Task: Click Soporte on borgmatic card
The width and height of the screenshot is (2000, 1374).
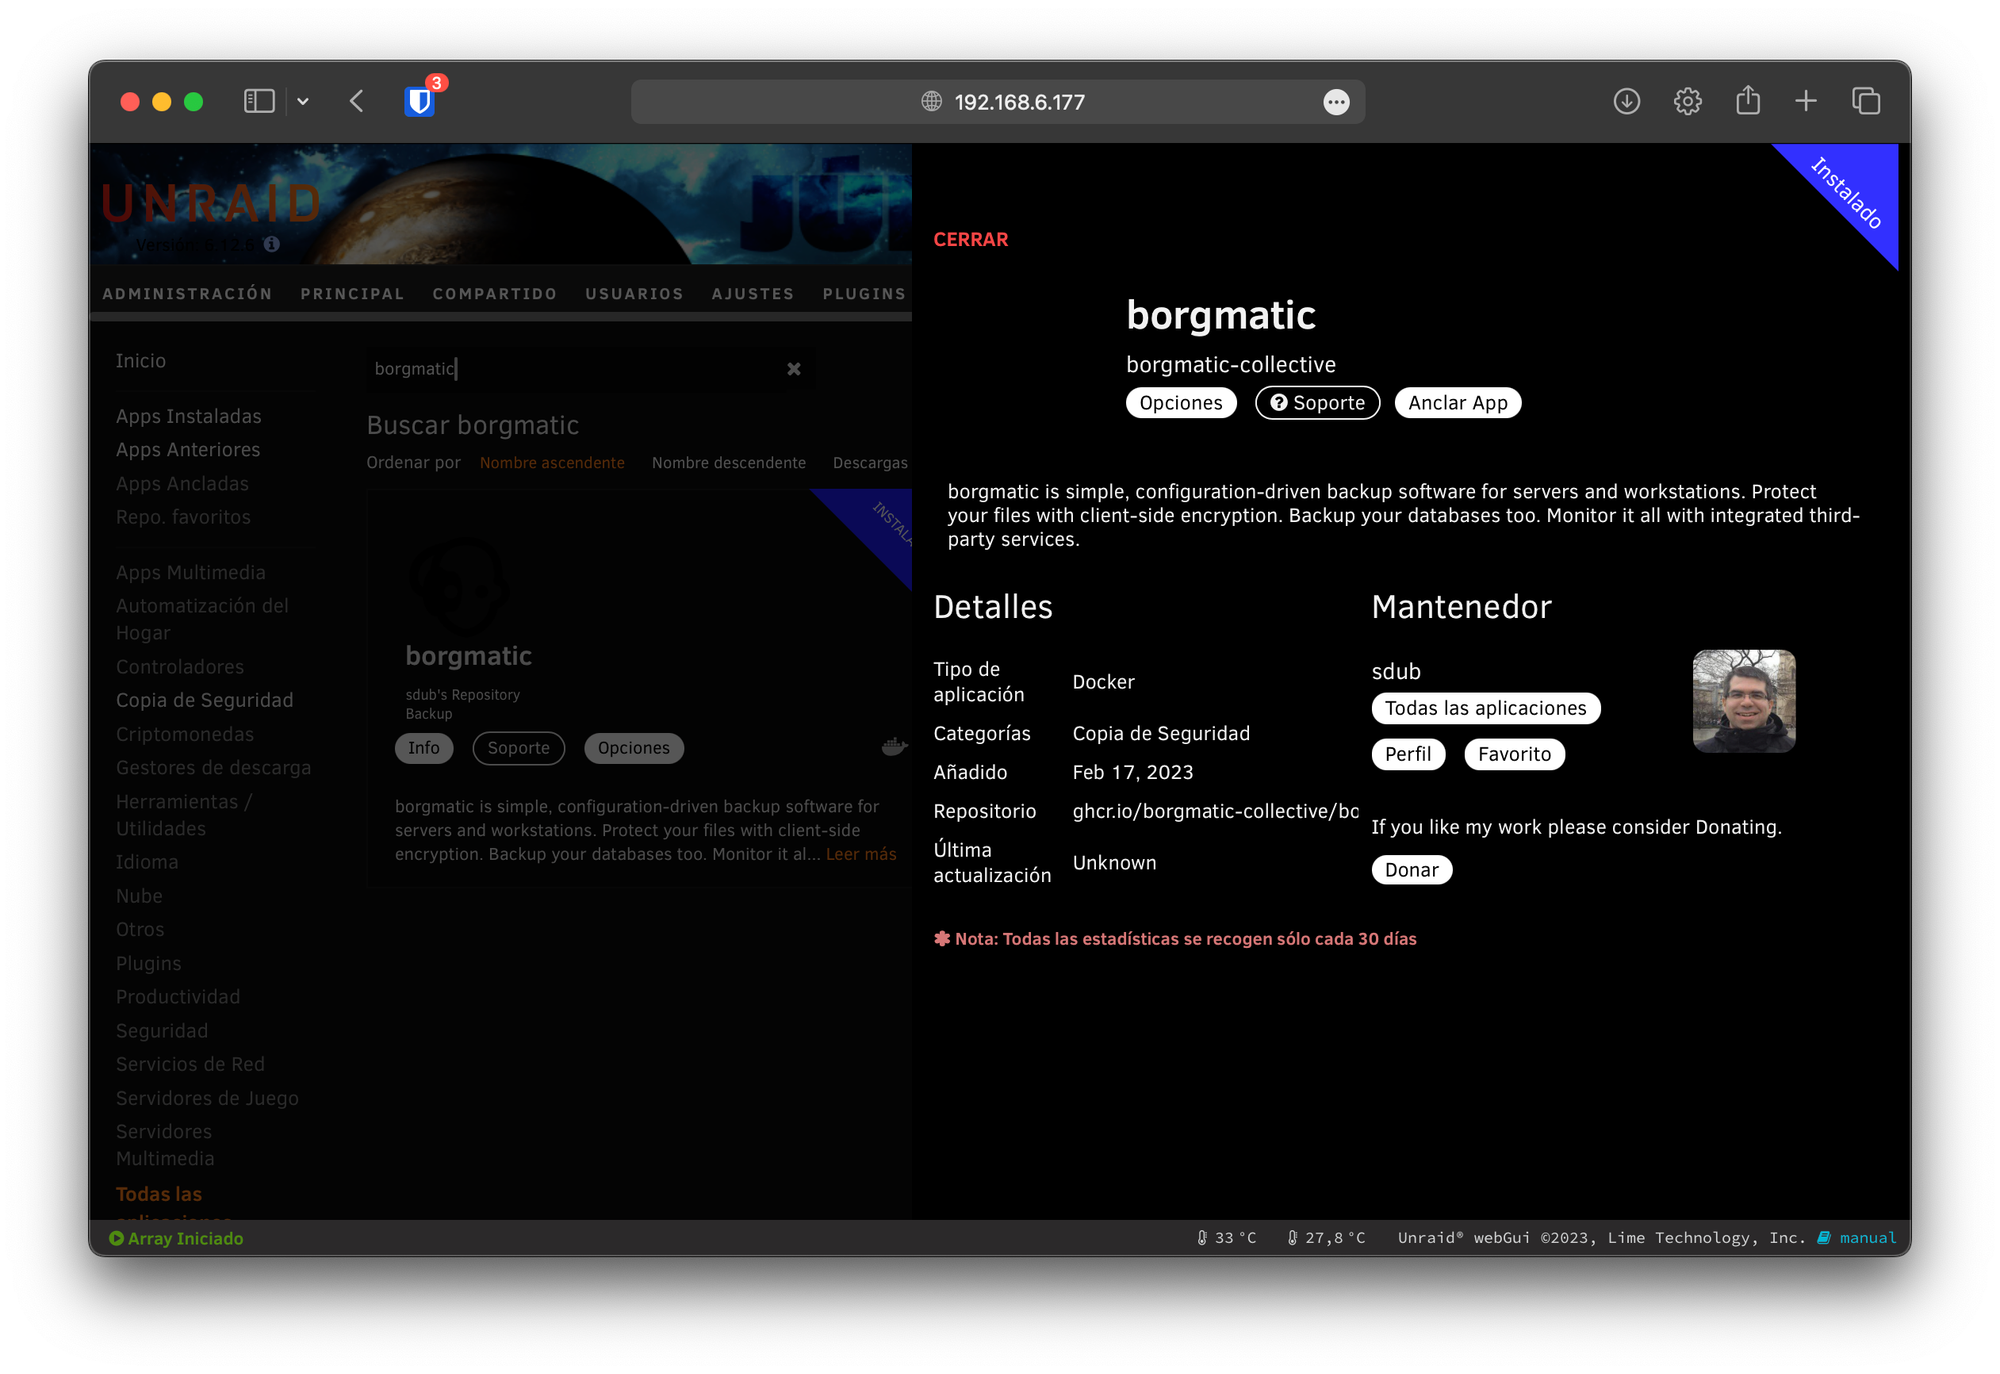Action: tap(518, 748)
